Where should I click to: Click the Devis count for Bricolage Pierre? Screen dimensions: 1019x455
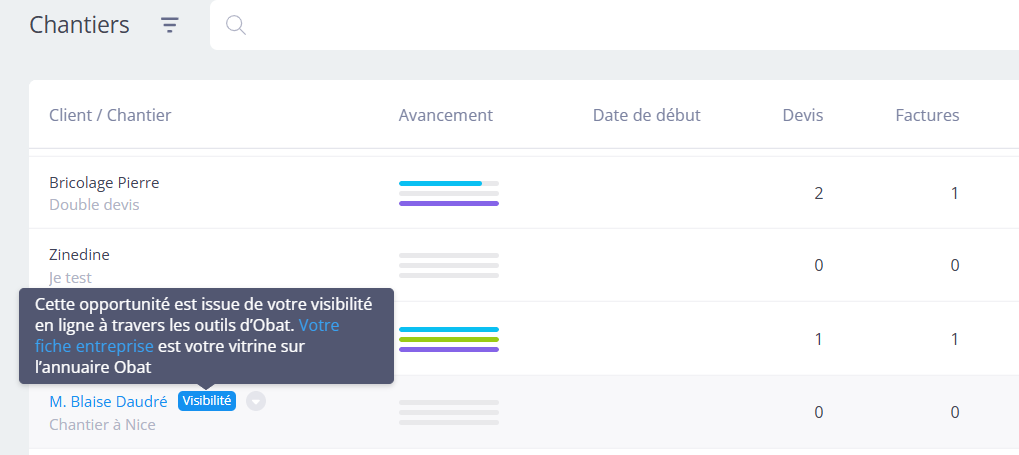[x=819, y=193]
